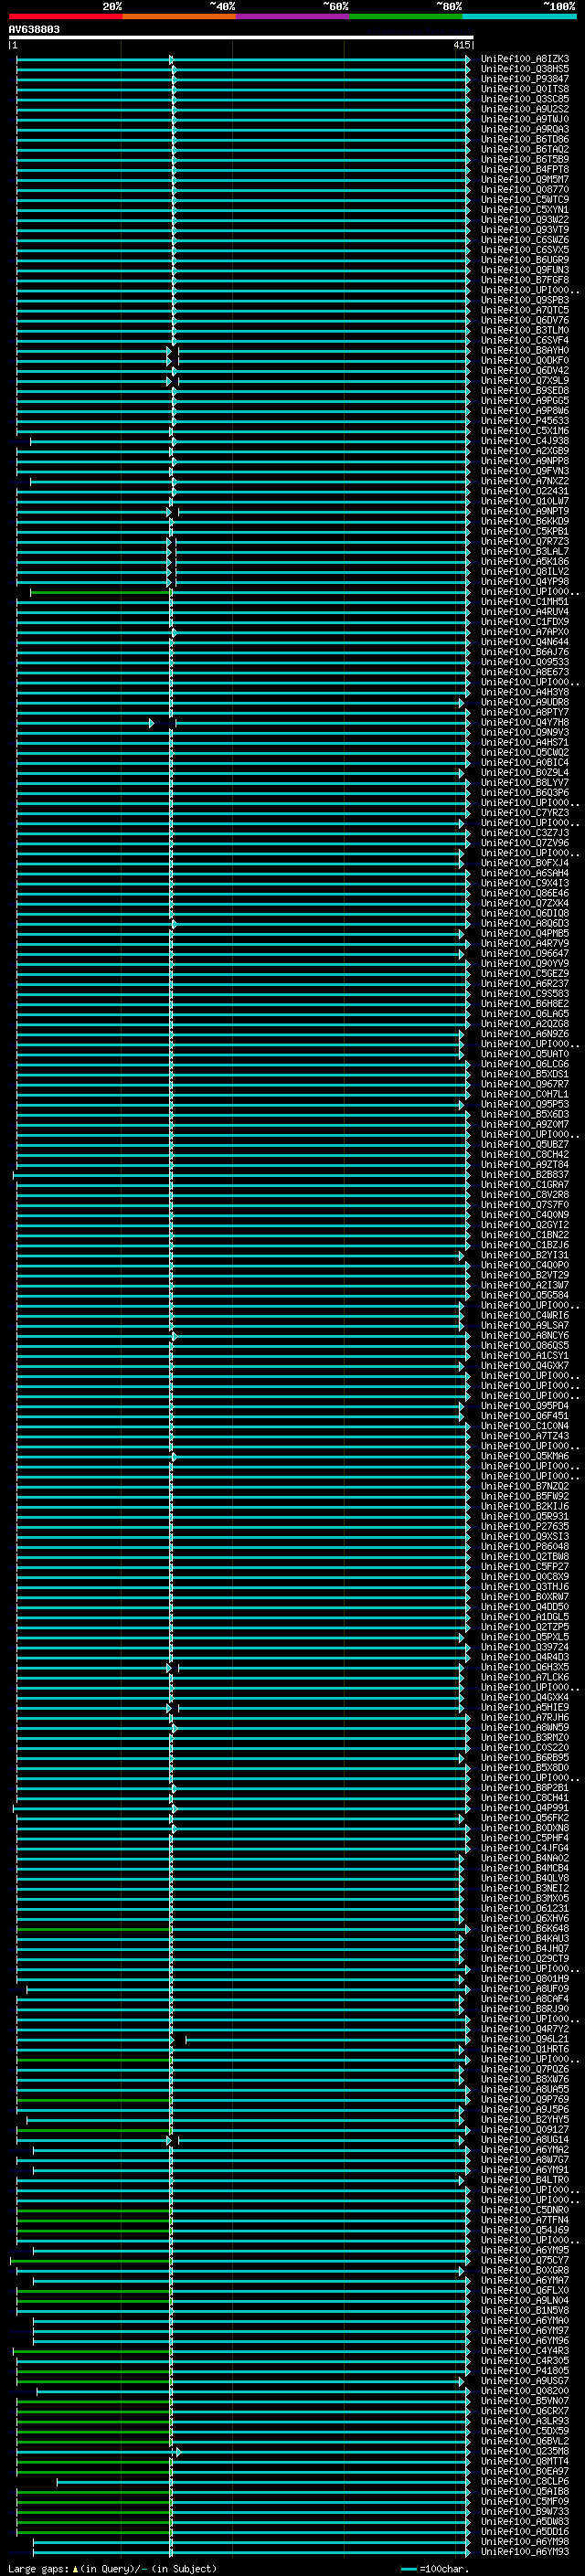585x2576 pixels.
Task: Click the '=100char.' scale legend
Action: tap(434, 2568)
